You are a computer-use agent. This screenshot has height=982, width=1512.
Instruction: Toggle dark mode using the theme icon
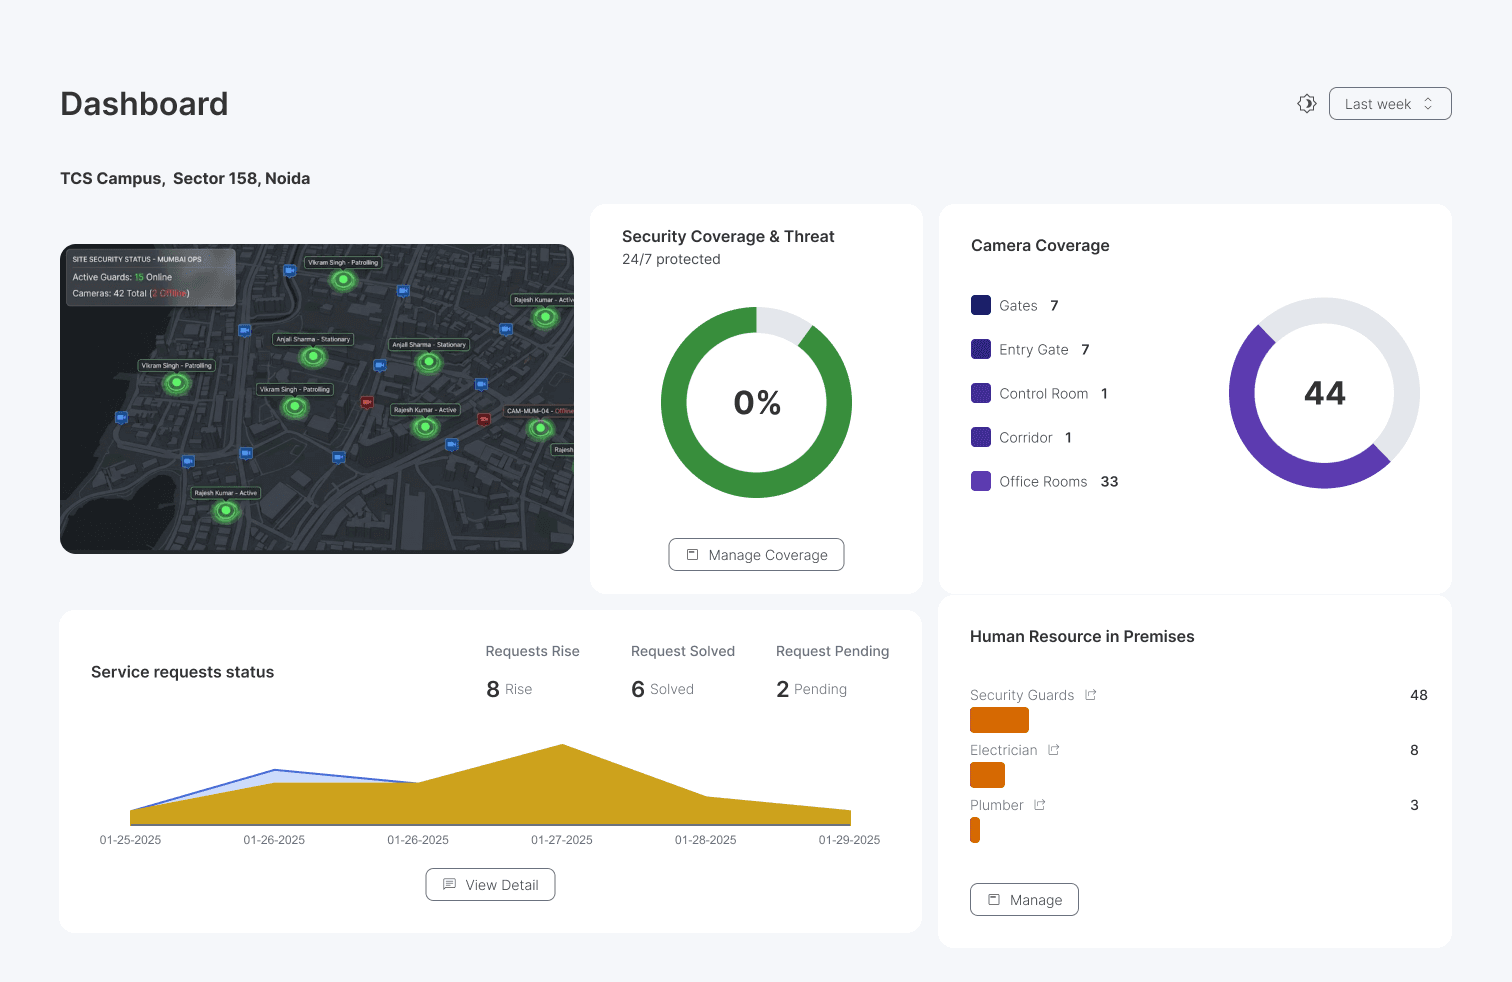coord(1306,103)
